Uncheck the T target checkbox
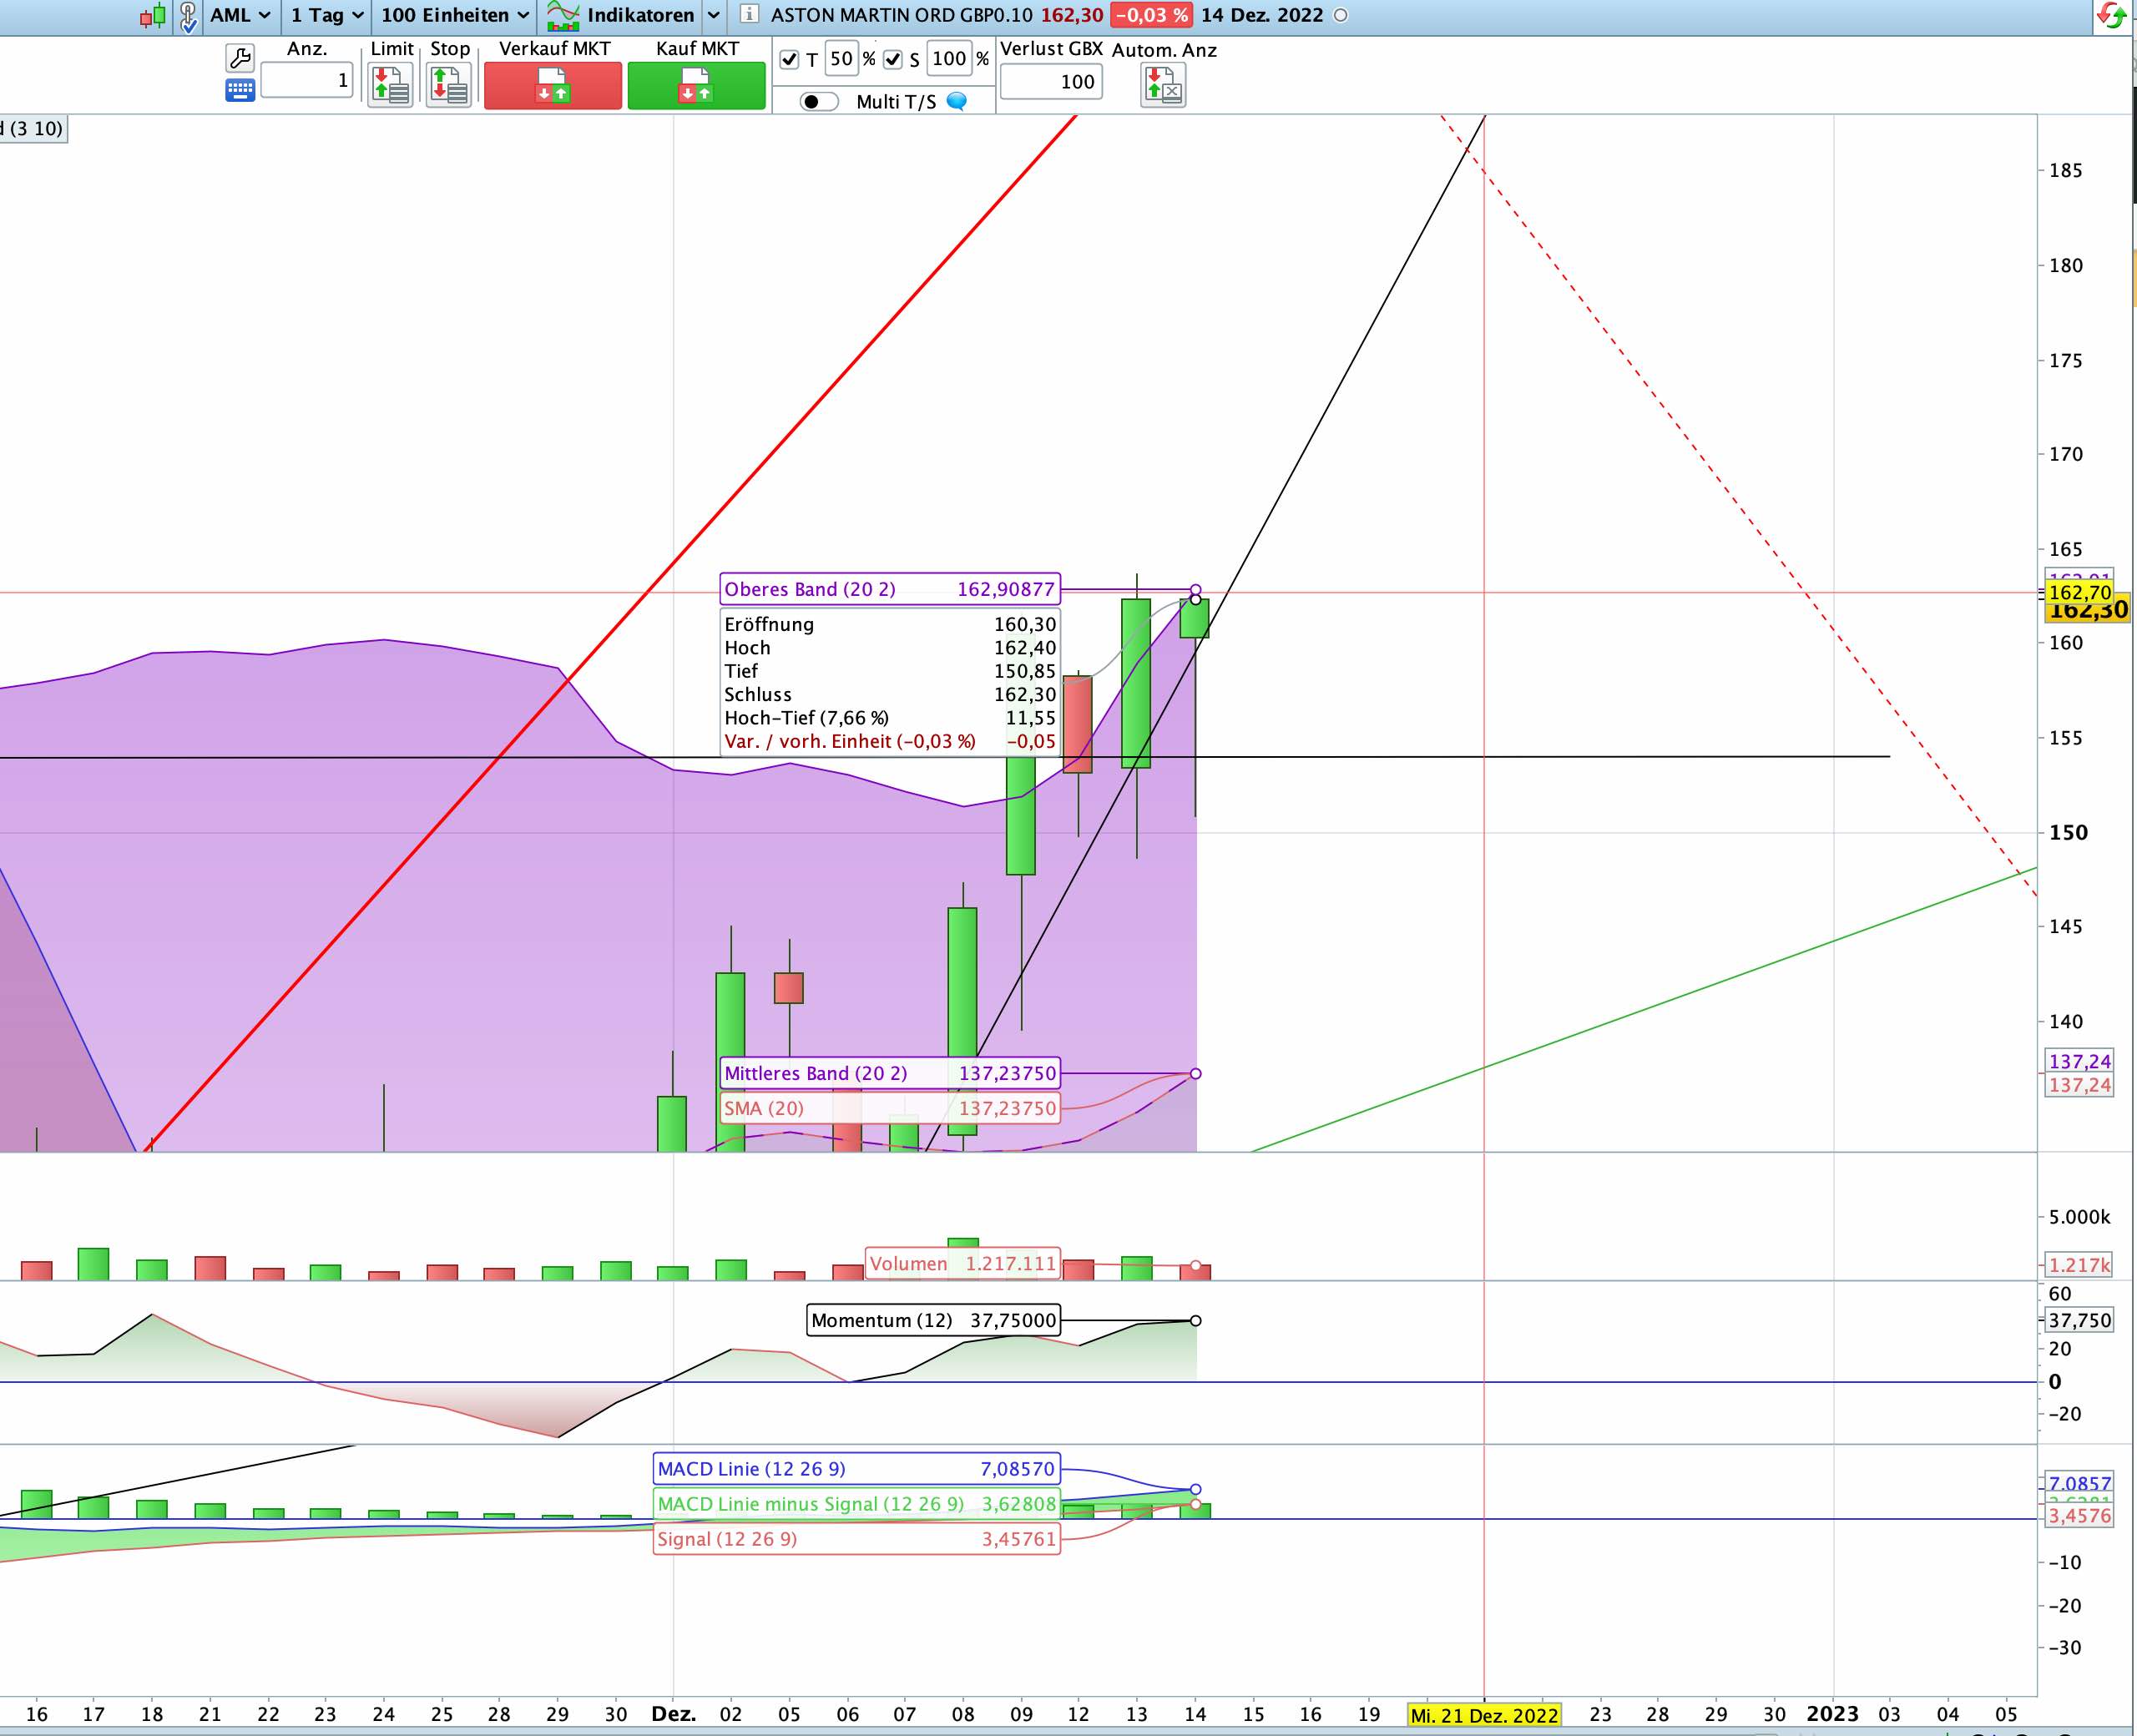 [x=789, y=60]
